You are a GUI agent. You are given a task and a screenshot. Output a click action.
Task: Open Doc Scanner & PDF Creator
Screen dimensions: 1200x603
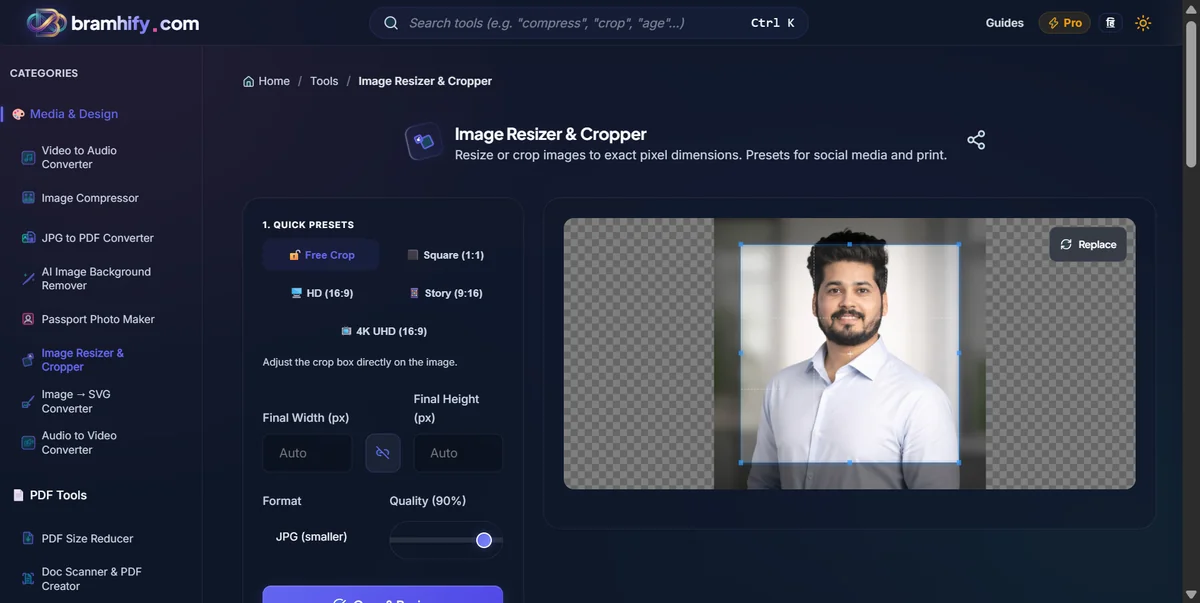point(91,579)
